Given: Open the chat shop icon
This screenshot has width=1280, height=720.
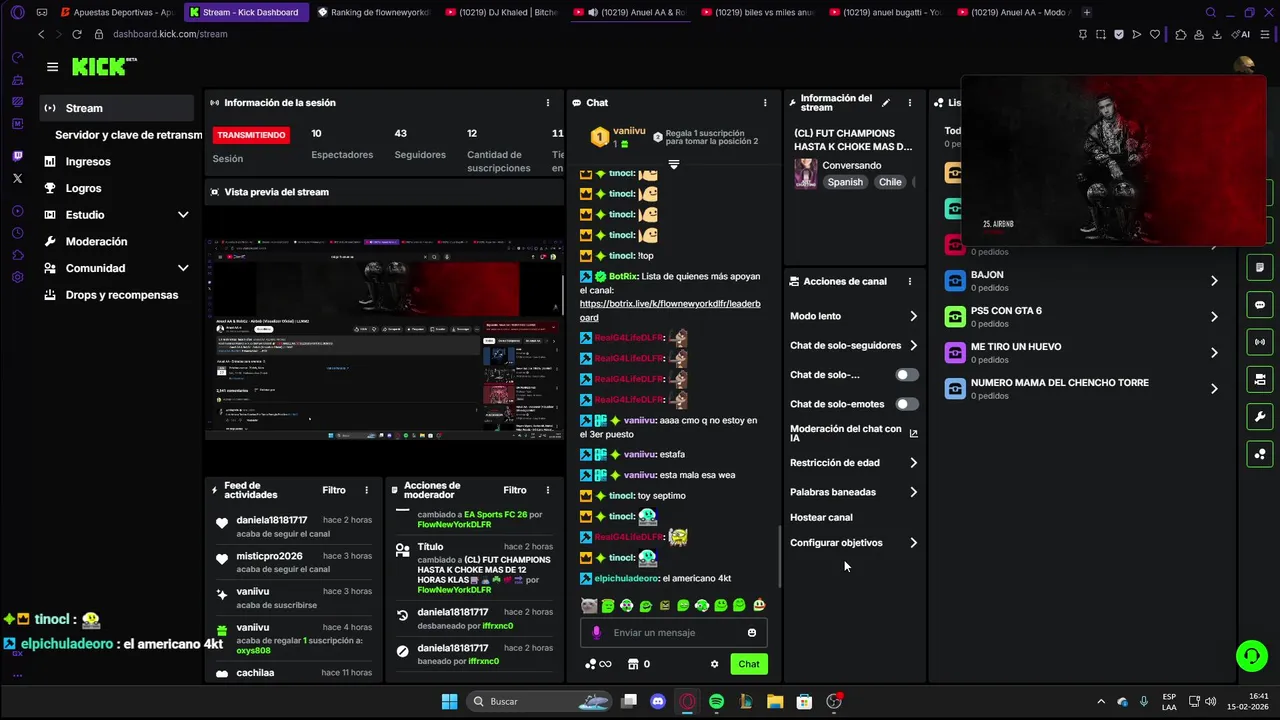Looking at the screenshot, I should coord(633,664).
